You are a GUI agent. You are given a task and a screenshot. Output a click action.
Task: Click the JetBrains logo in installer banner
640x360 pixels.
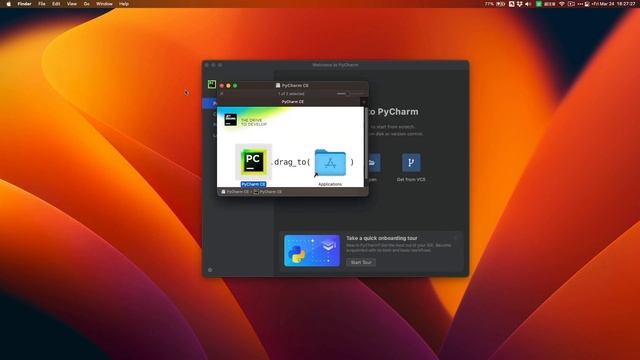click(231, 120)
